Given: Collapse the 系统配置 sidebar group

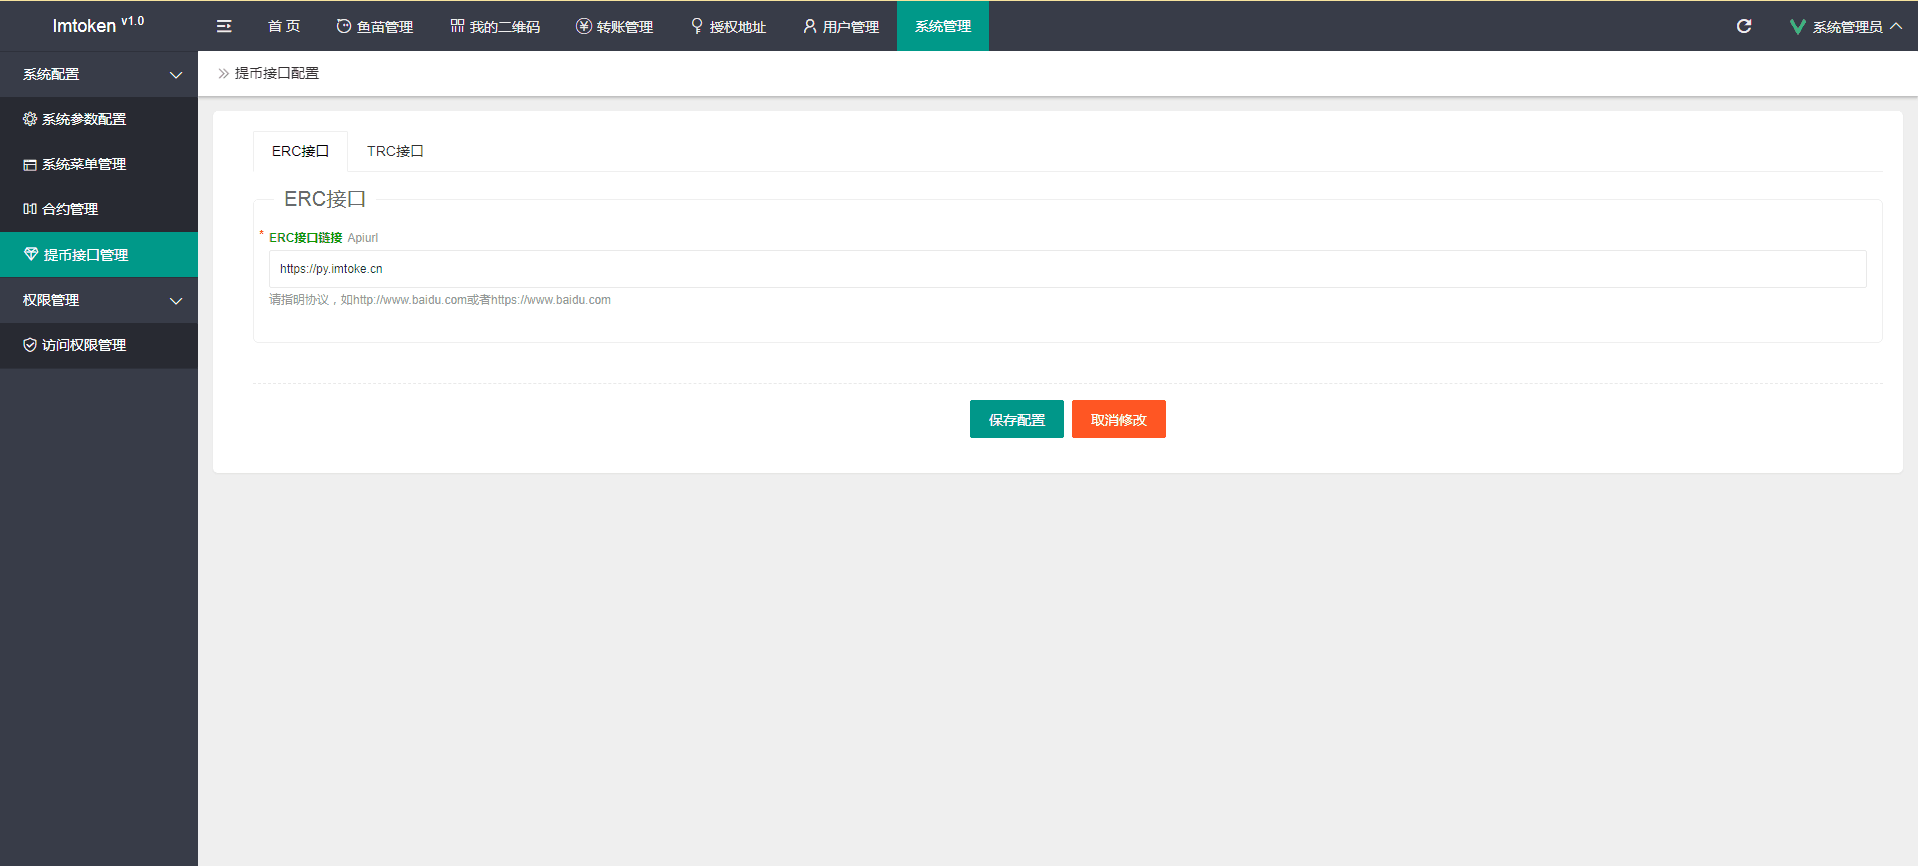Looking at the screenshot, I should pyautogui.click(x=98, y=74).
